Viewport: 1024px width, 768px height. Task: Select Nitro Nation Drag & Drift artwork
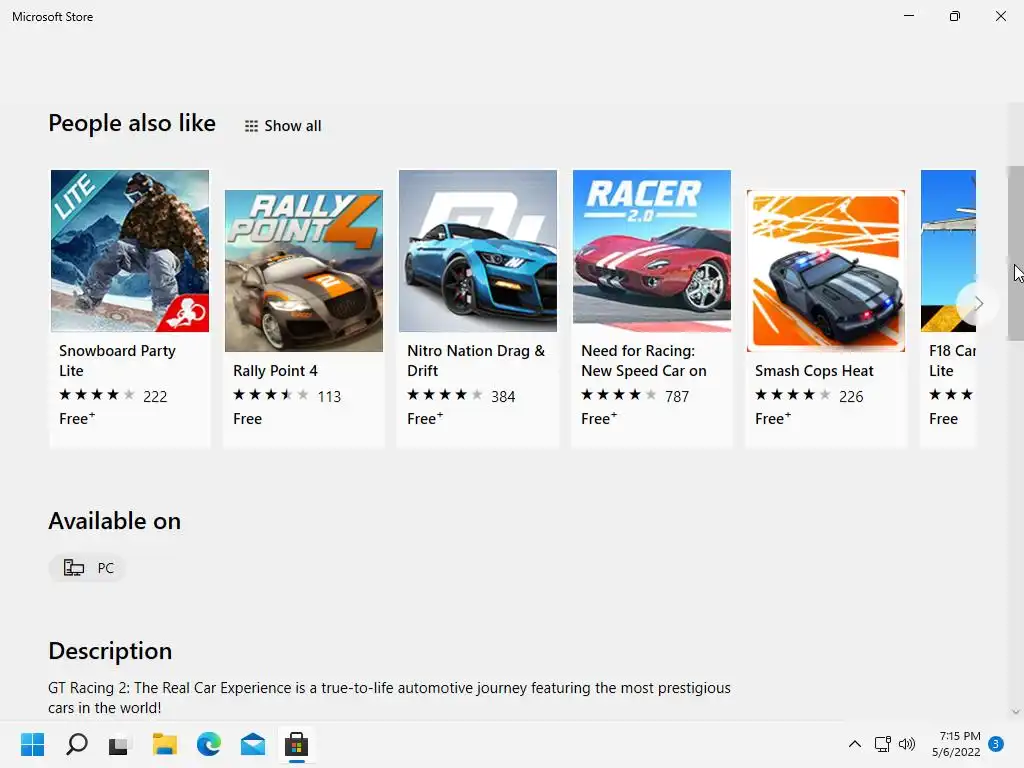tap(478, 251)
